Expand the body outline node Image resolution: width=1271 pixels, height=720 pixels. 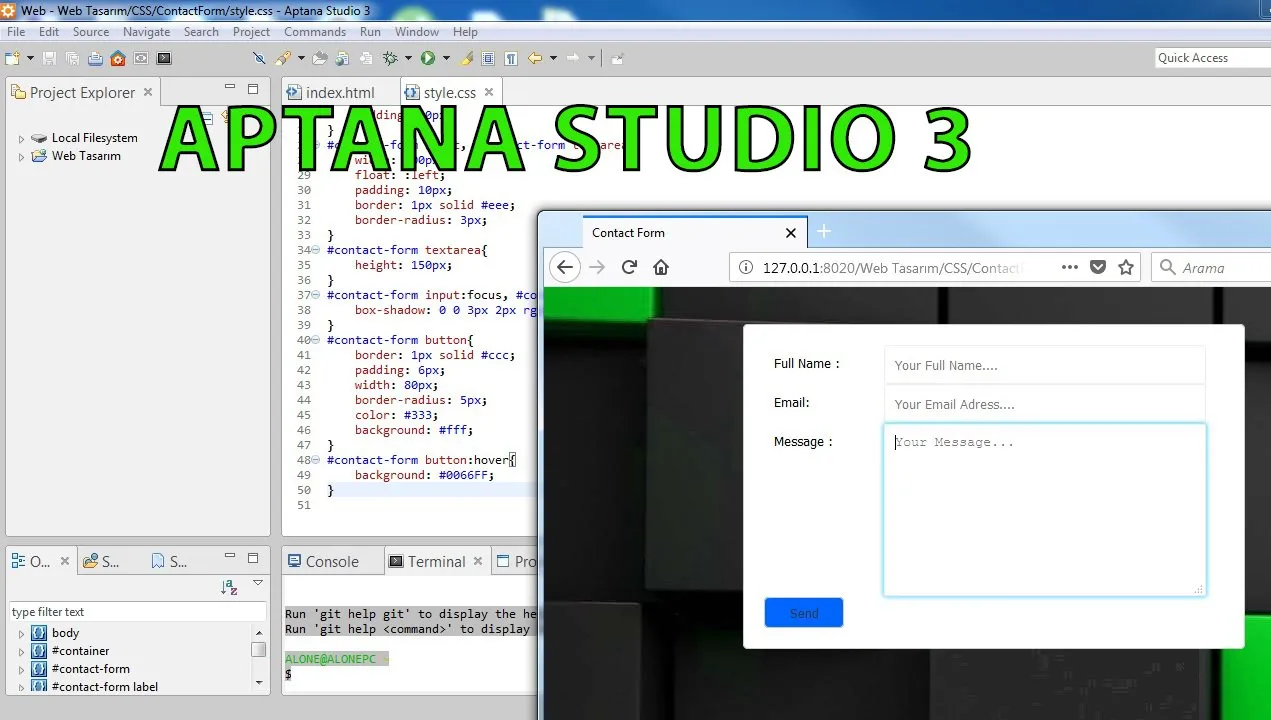point(21,634)
